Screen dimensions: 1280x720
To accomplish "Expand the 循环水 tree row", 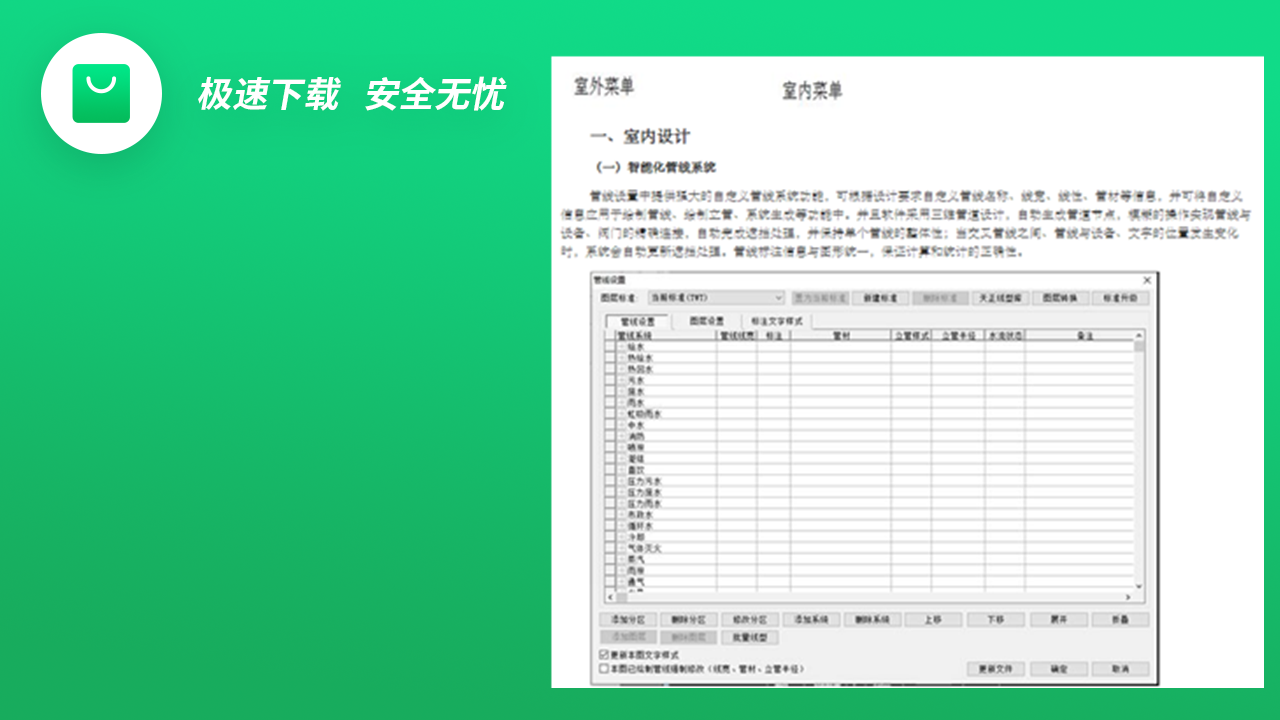I will click(x=622, y=526).
